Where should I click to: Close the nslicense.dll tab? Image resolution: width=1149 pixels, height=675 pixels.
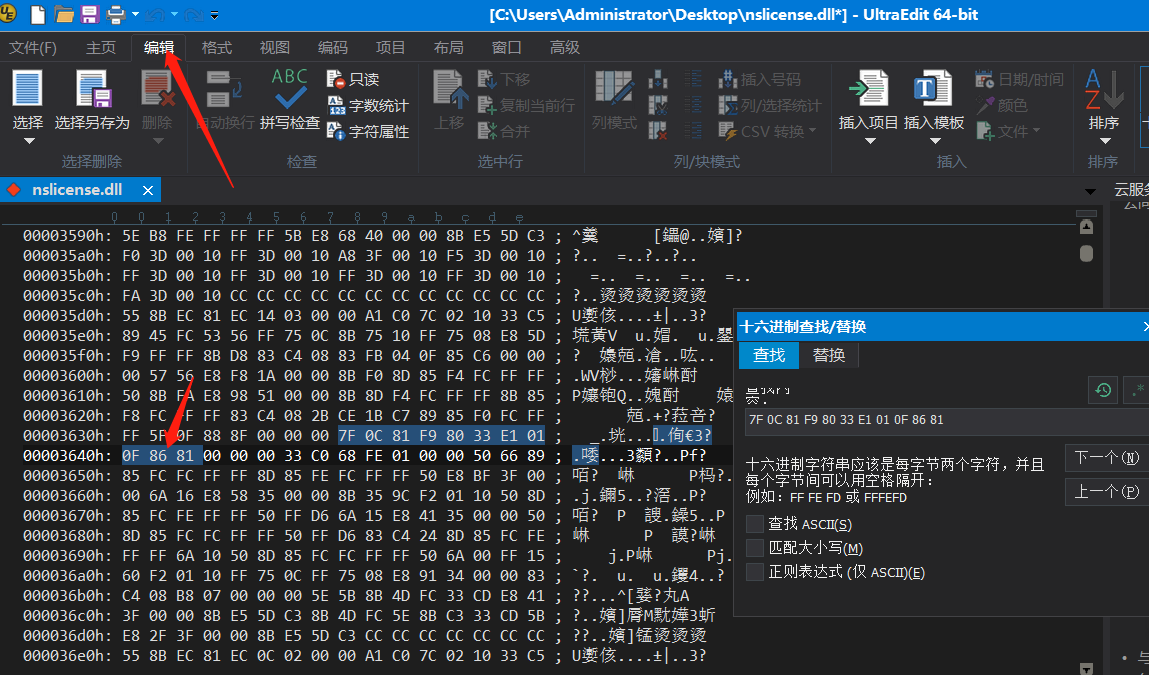(147, 191)
